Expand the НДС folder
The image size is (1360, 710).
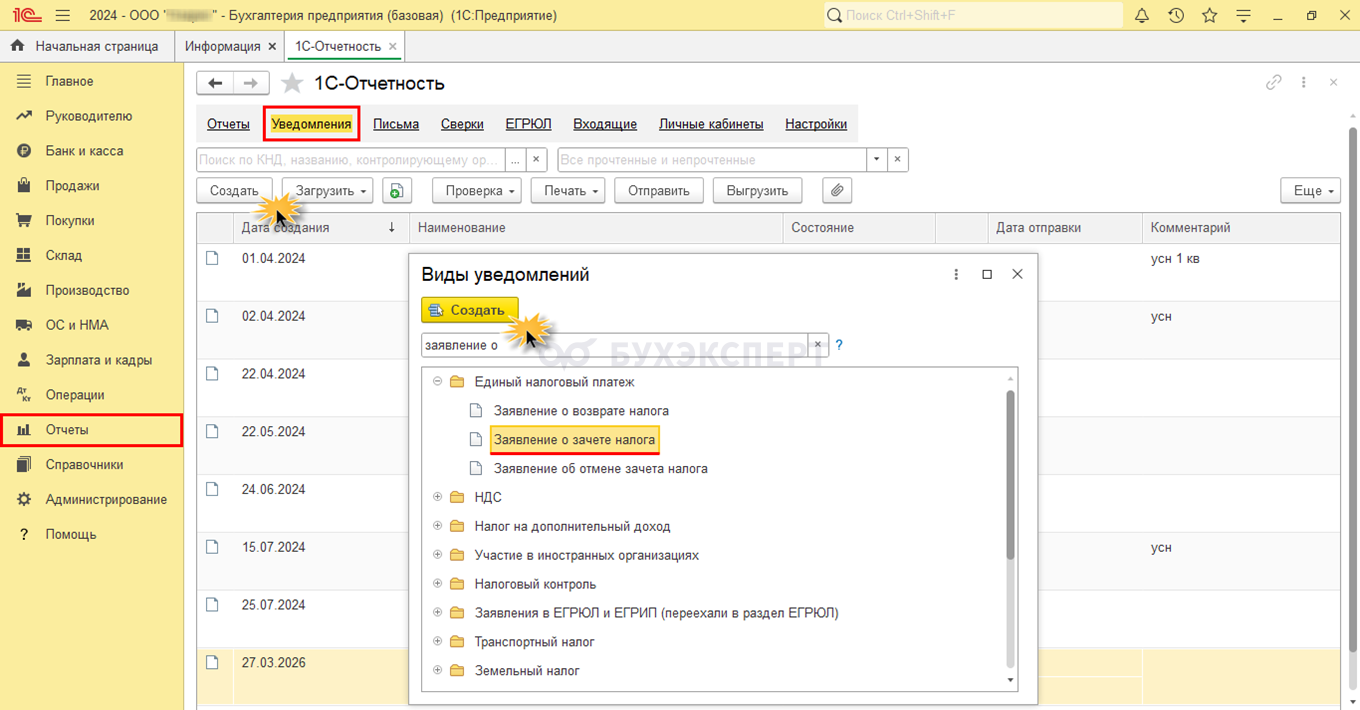click(437, 497)
